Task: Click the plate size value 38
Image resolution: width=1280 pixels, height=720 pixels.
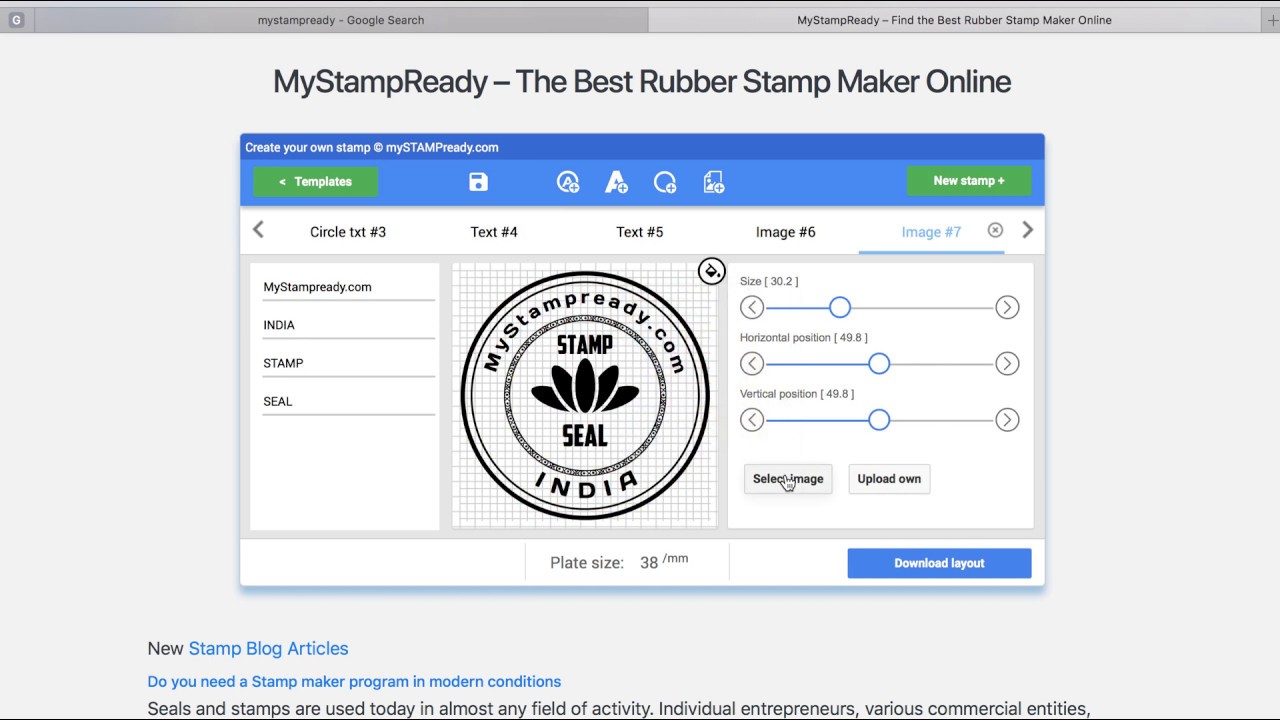Action: [649, 563]
